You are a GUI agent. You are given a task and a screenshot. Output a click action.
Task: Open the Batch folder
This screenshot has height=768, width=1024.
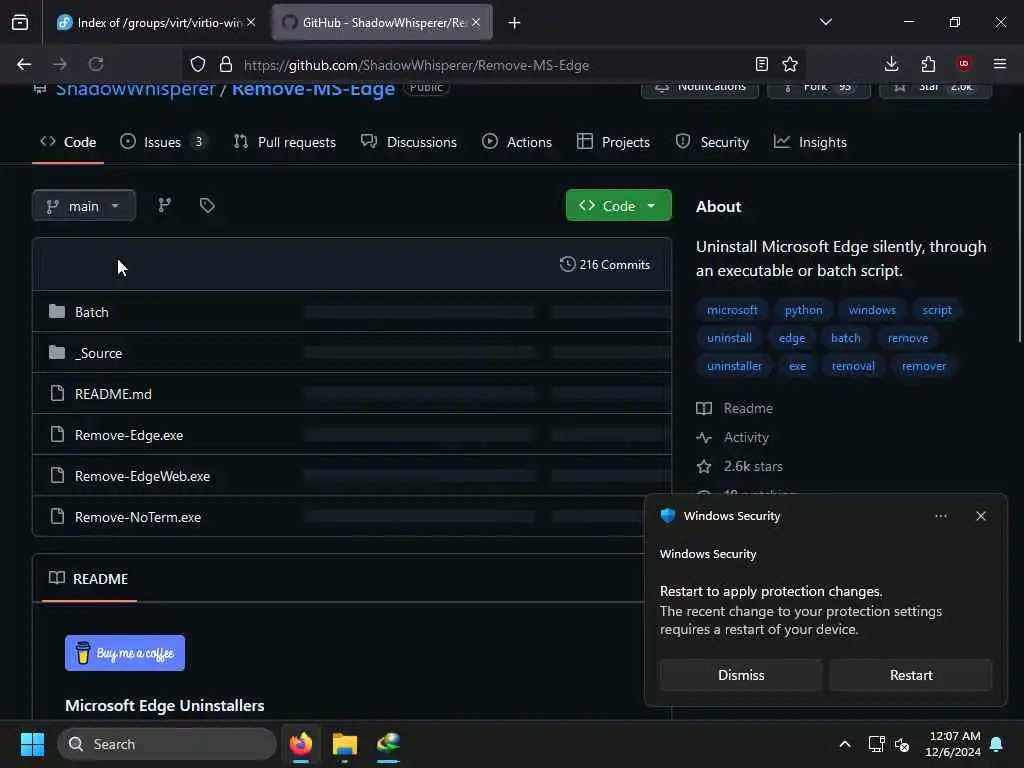coord(91,312)
